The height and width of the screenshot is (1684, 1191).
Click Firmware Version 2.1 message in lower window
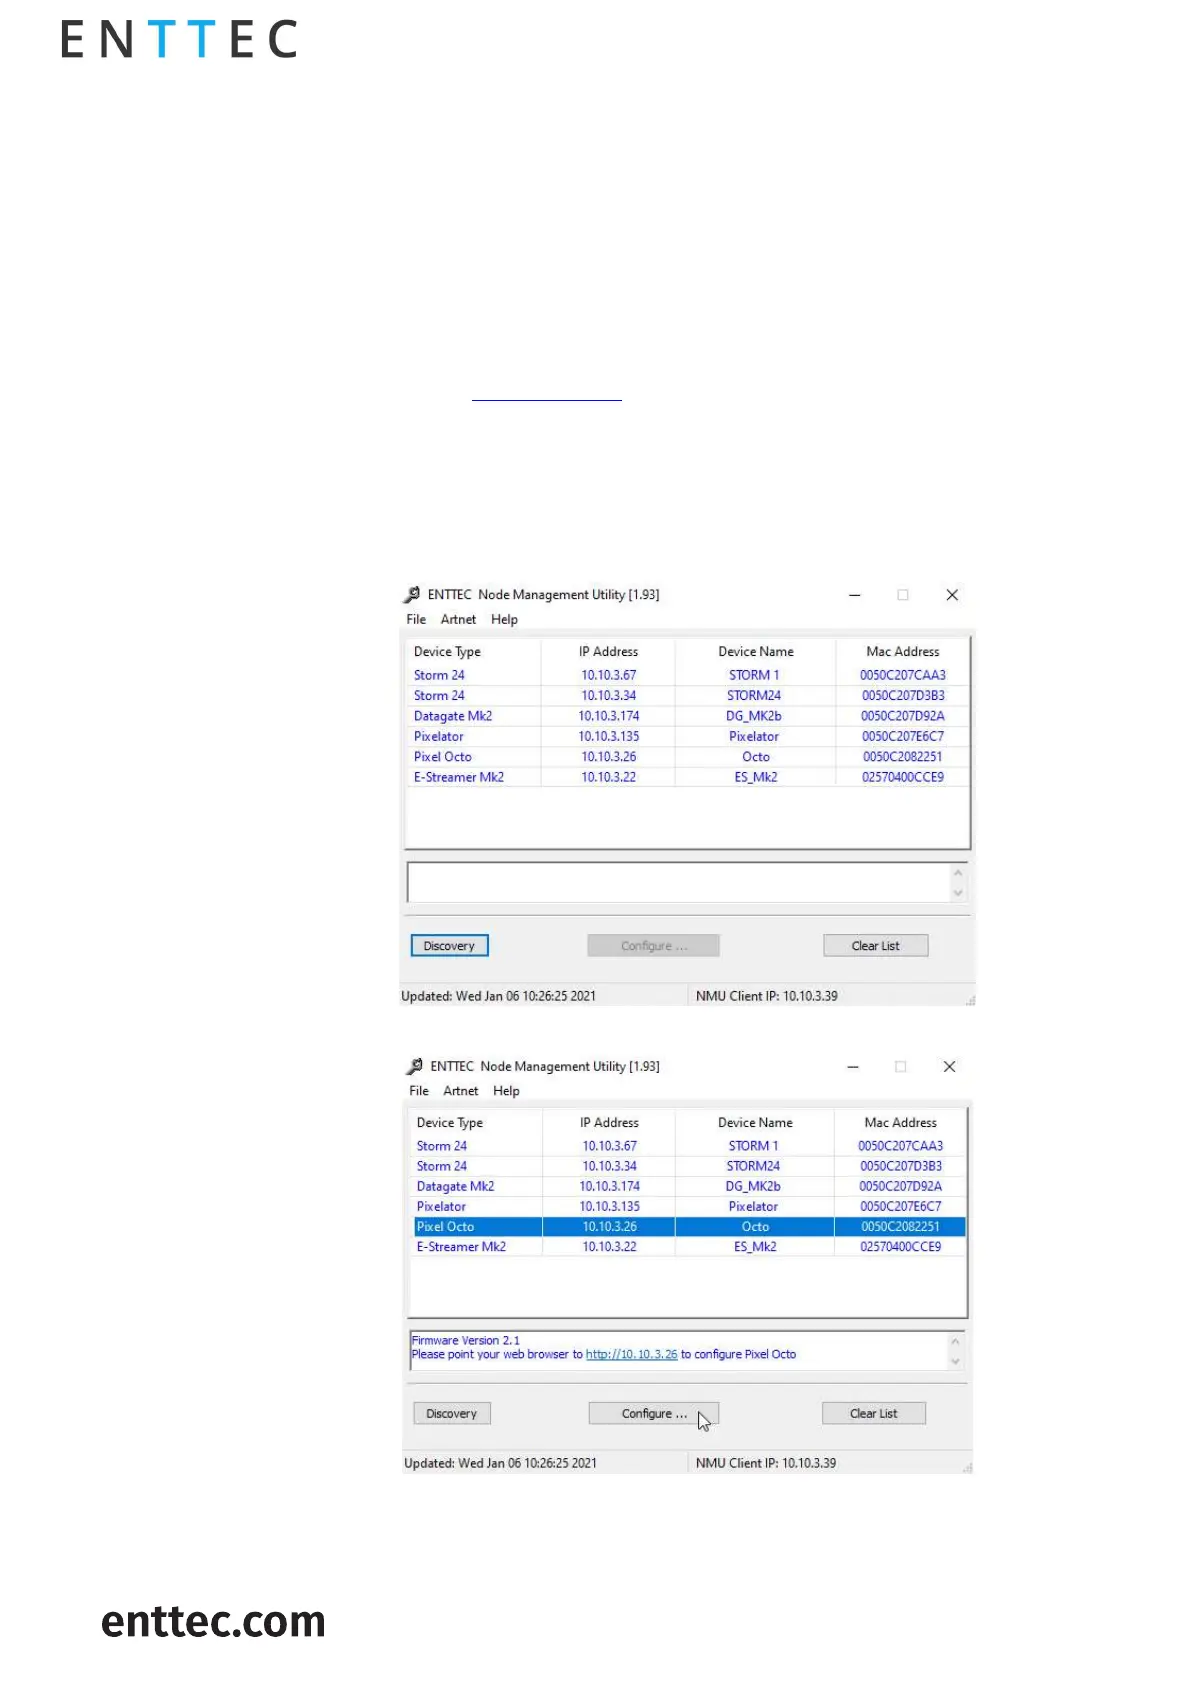tap(465, 1341)
